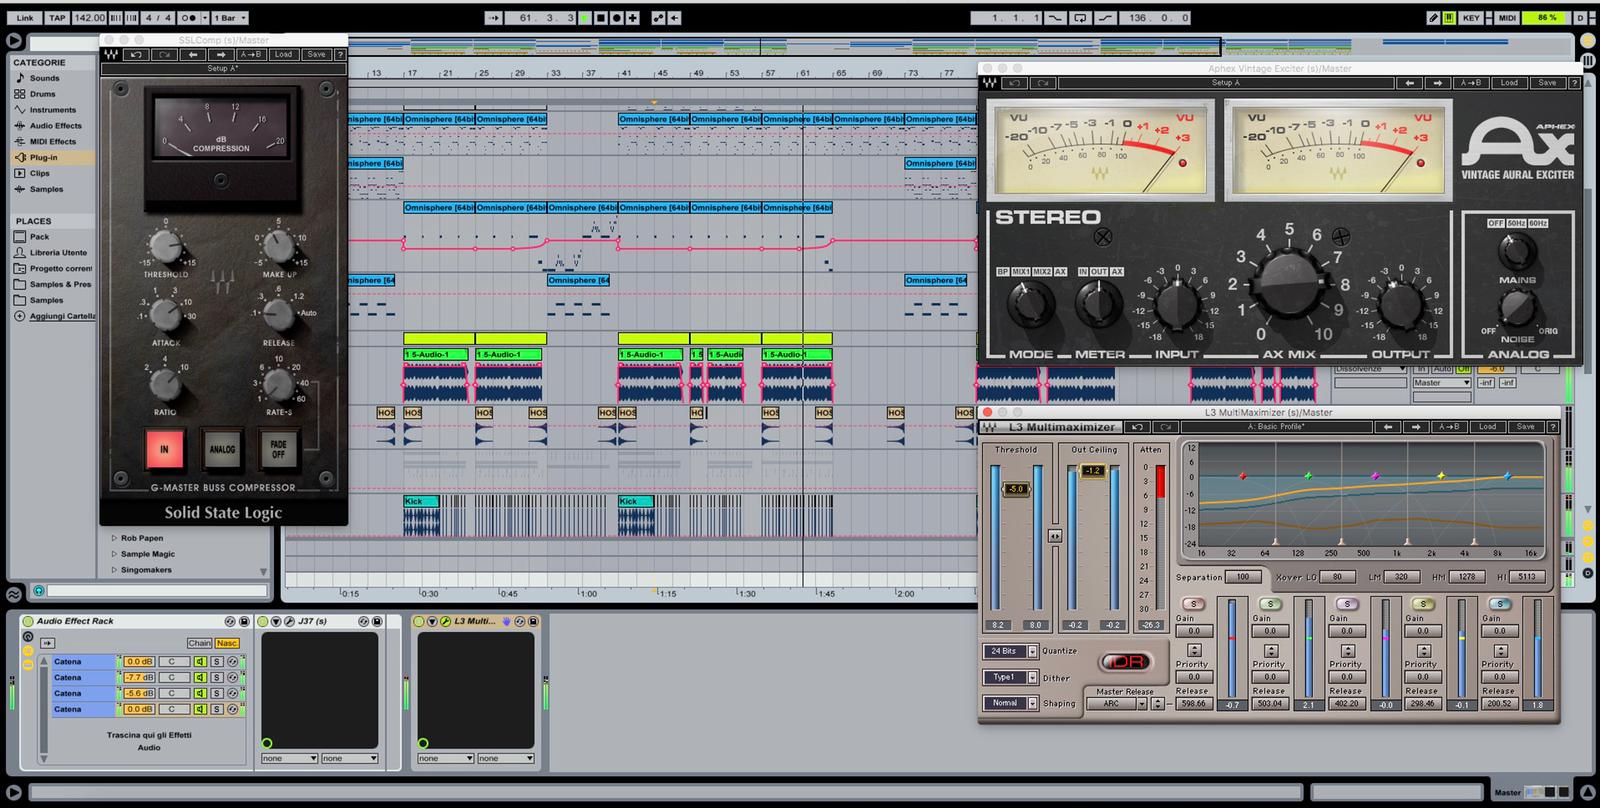Click the L3 Out Ceiling slider handle at -1.2
The width and height of the screenshot is (1600, 808).
[1092, 470]
